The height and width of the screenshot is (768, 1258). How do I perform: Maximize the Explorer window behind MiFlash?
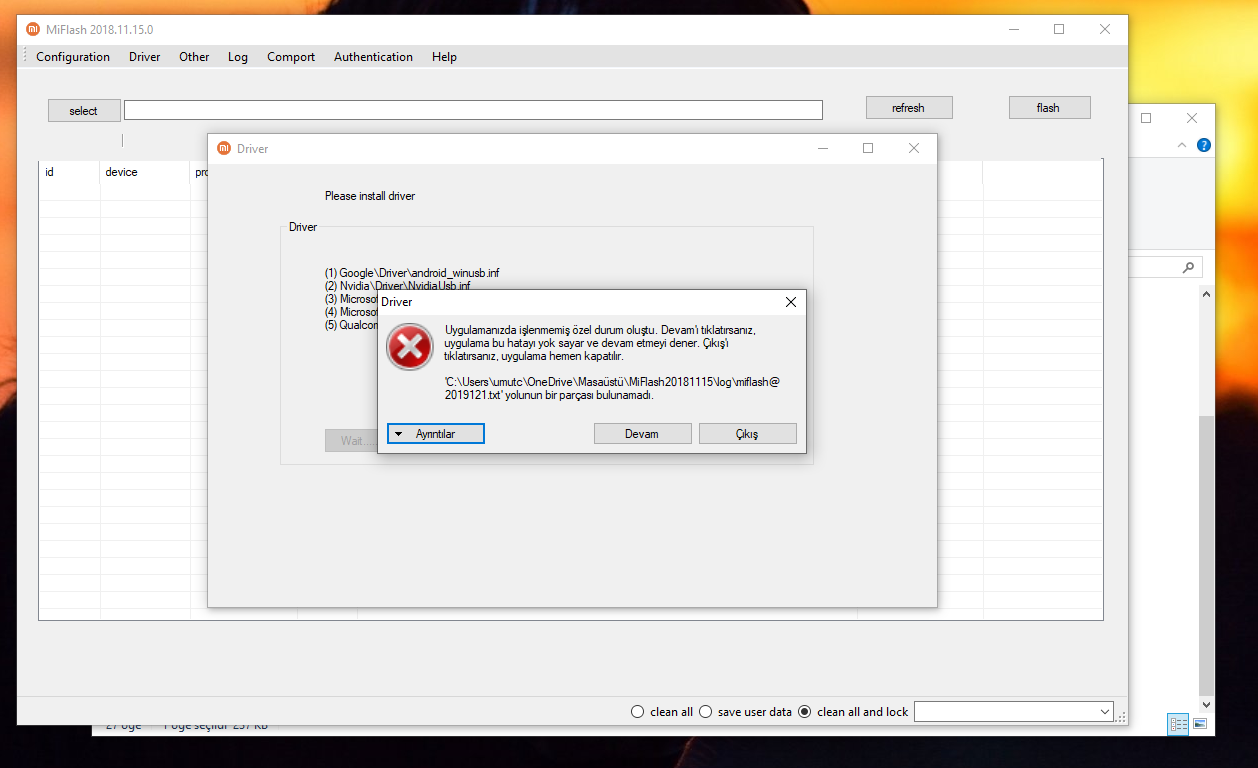[x=1146, y=118]
